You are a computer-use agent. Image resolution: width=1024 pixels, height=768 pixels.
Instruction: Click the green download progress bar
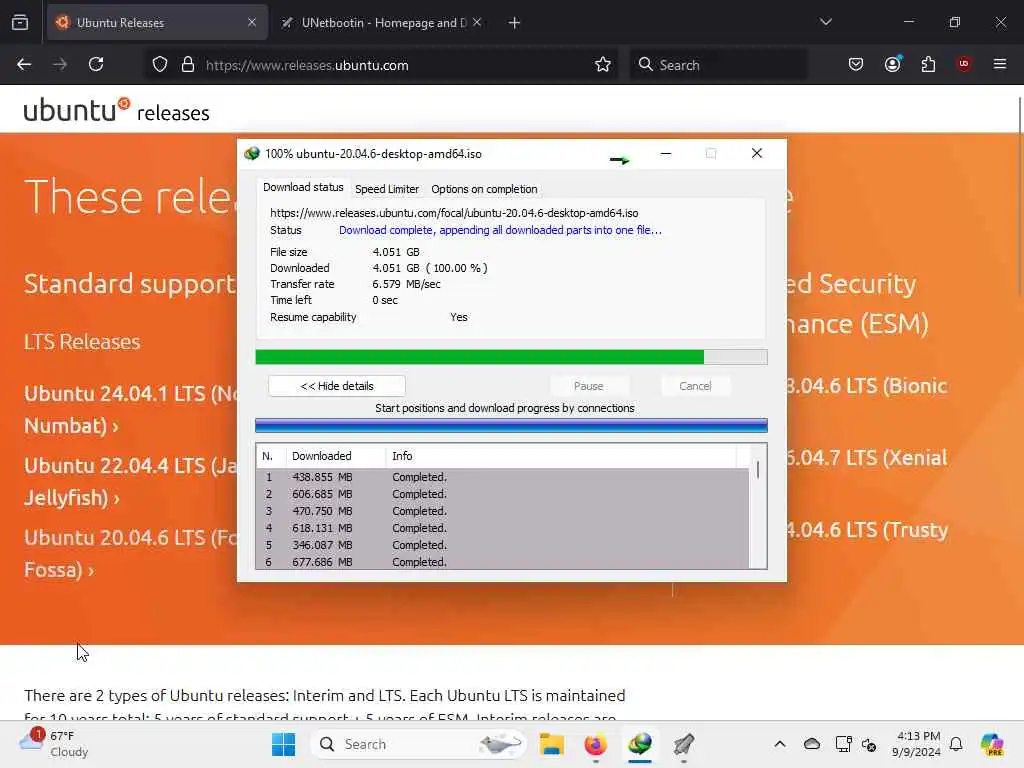511,357
